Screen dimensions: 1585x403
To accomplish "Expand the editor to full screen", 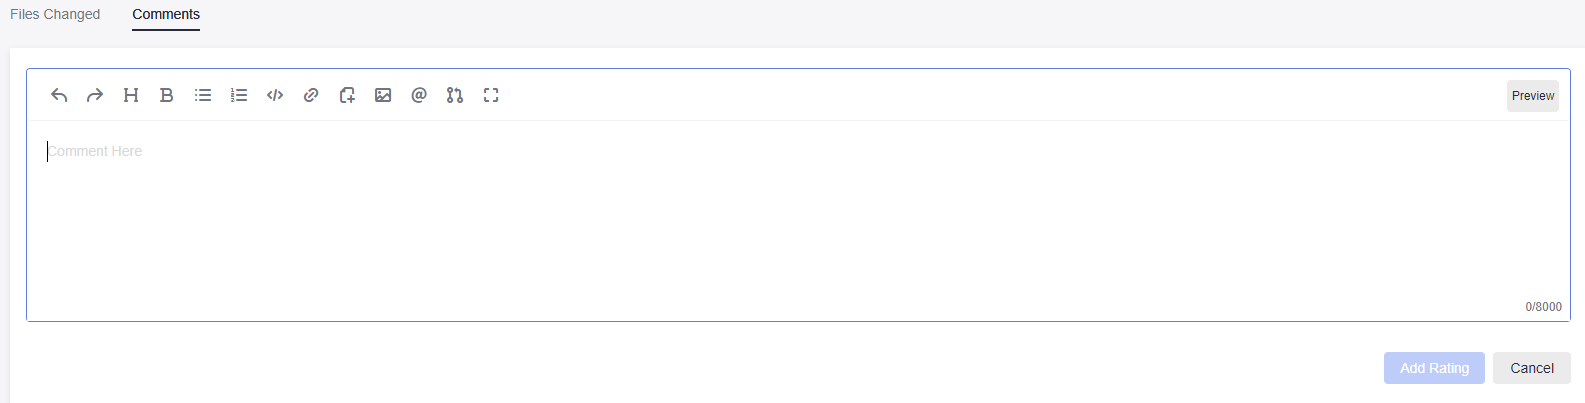I will (491, 95).
